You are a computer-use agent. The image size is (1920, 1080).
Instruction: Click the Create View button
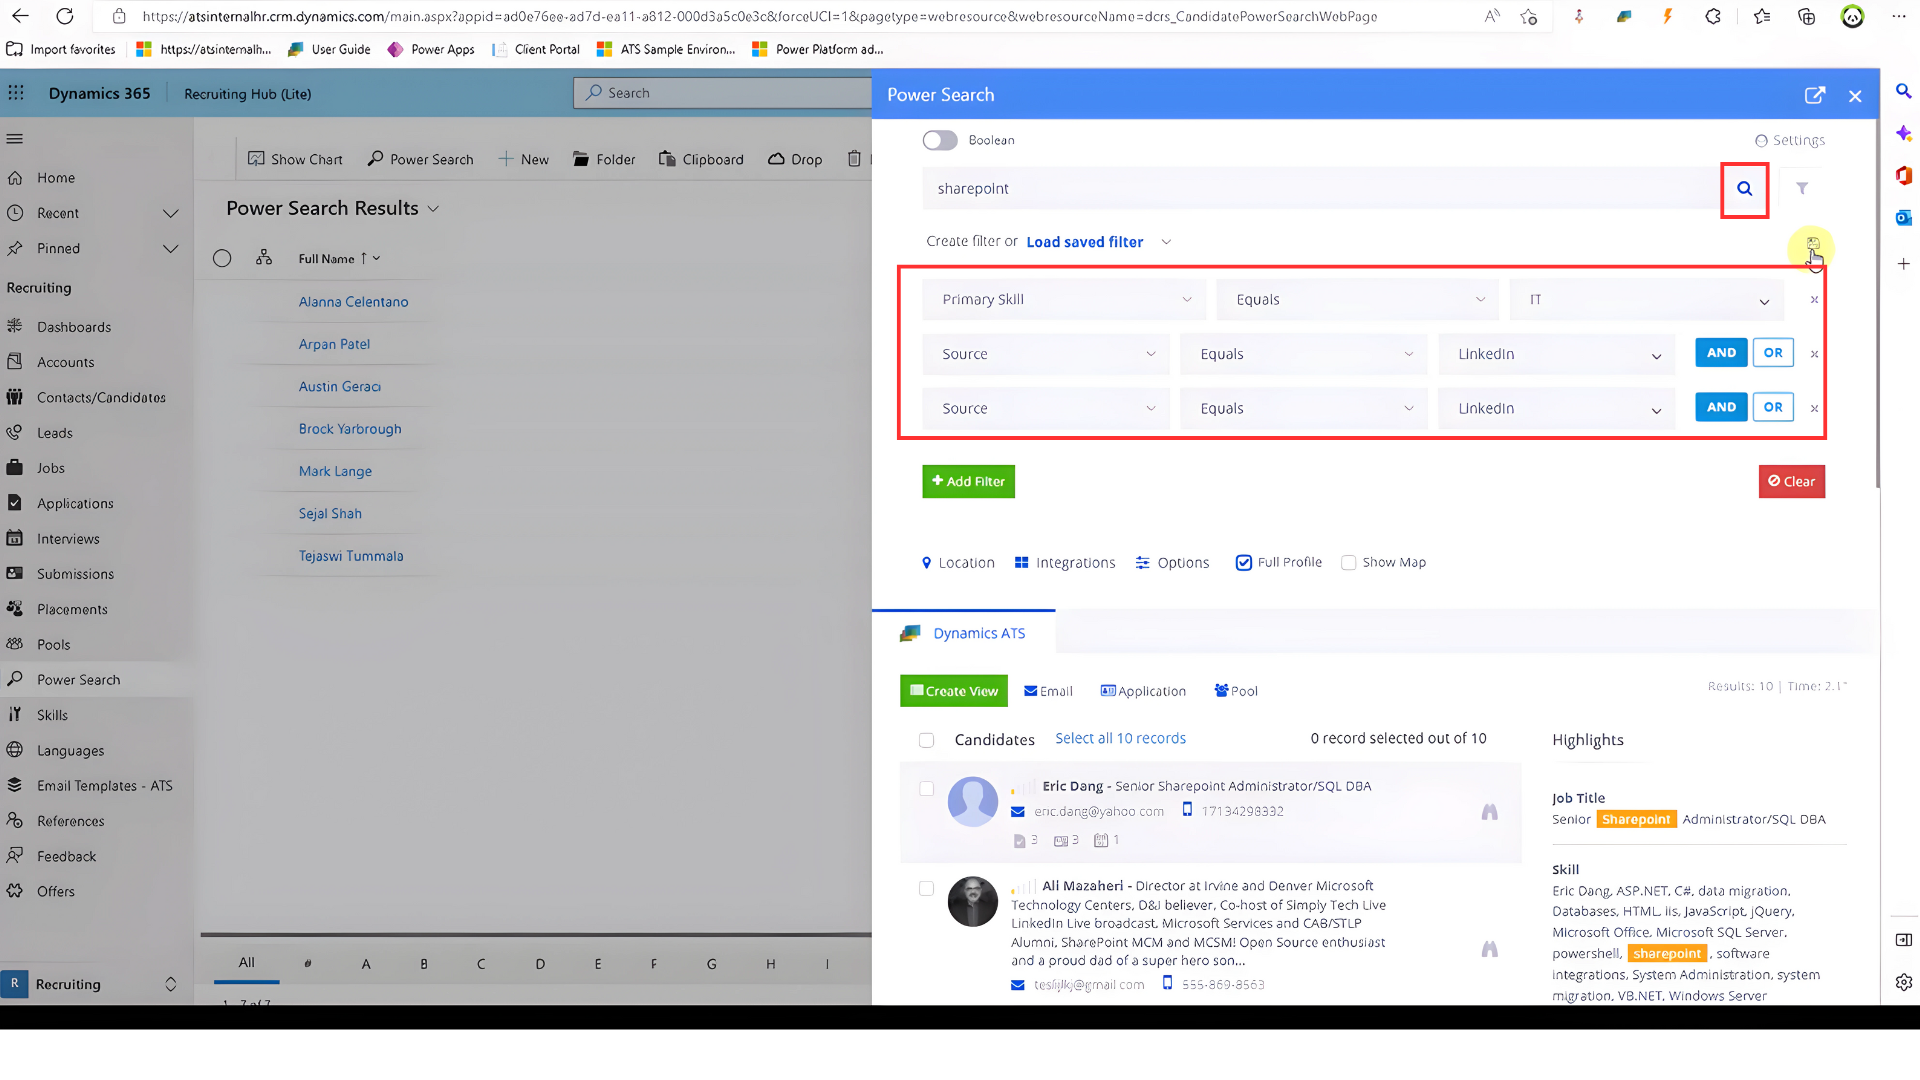pyautogui.click(x=953, y=691)
